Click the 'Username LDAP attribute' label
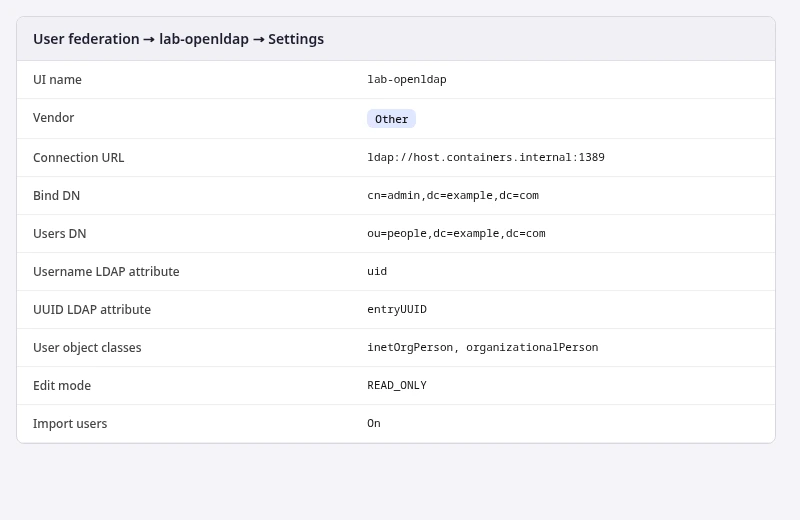Screen dimensions: 800x520 point(106,271)
